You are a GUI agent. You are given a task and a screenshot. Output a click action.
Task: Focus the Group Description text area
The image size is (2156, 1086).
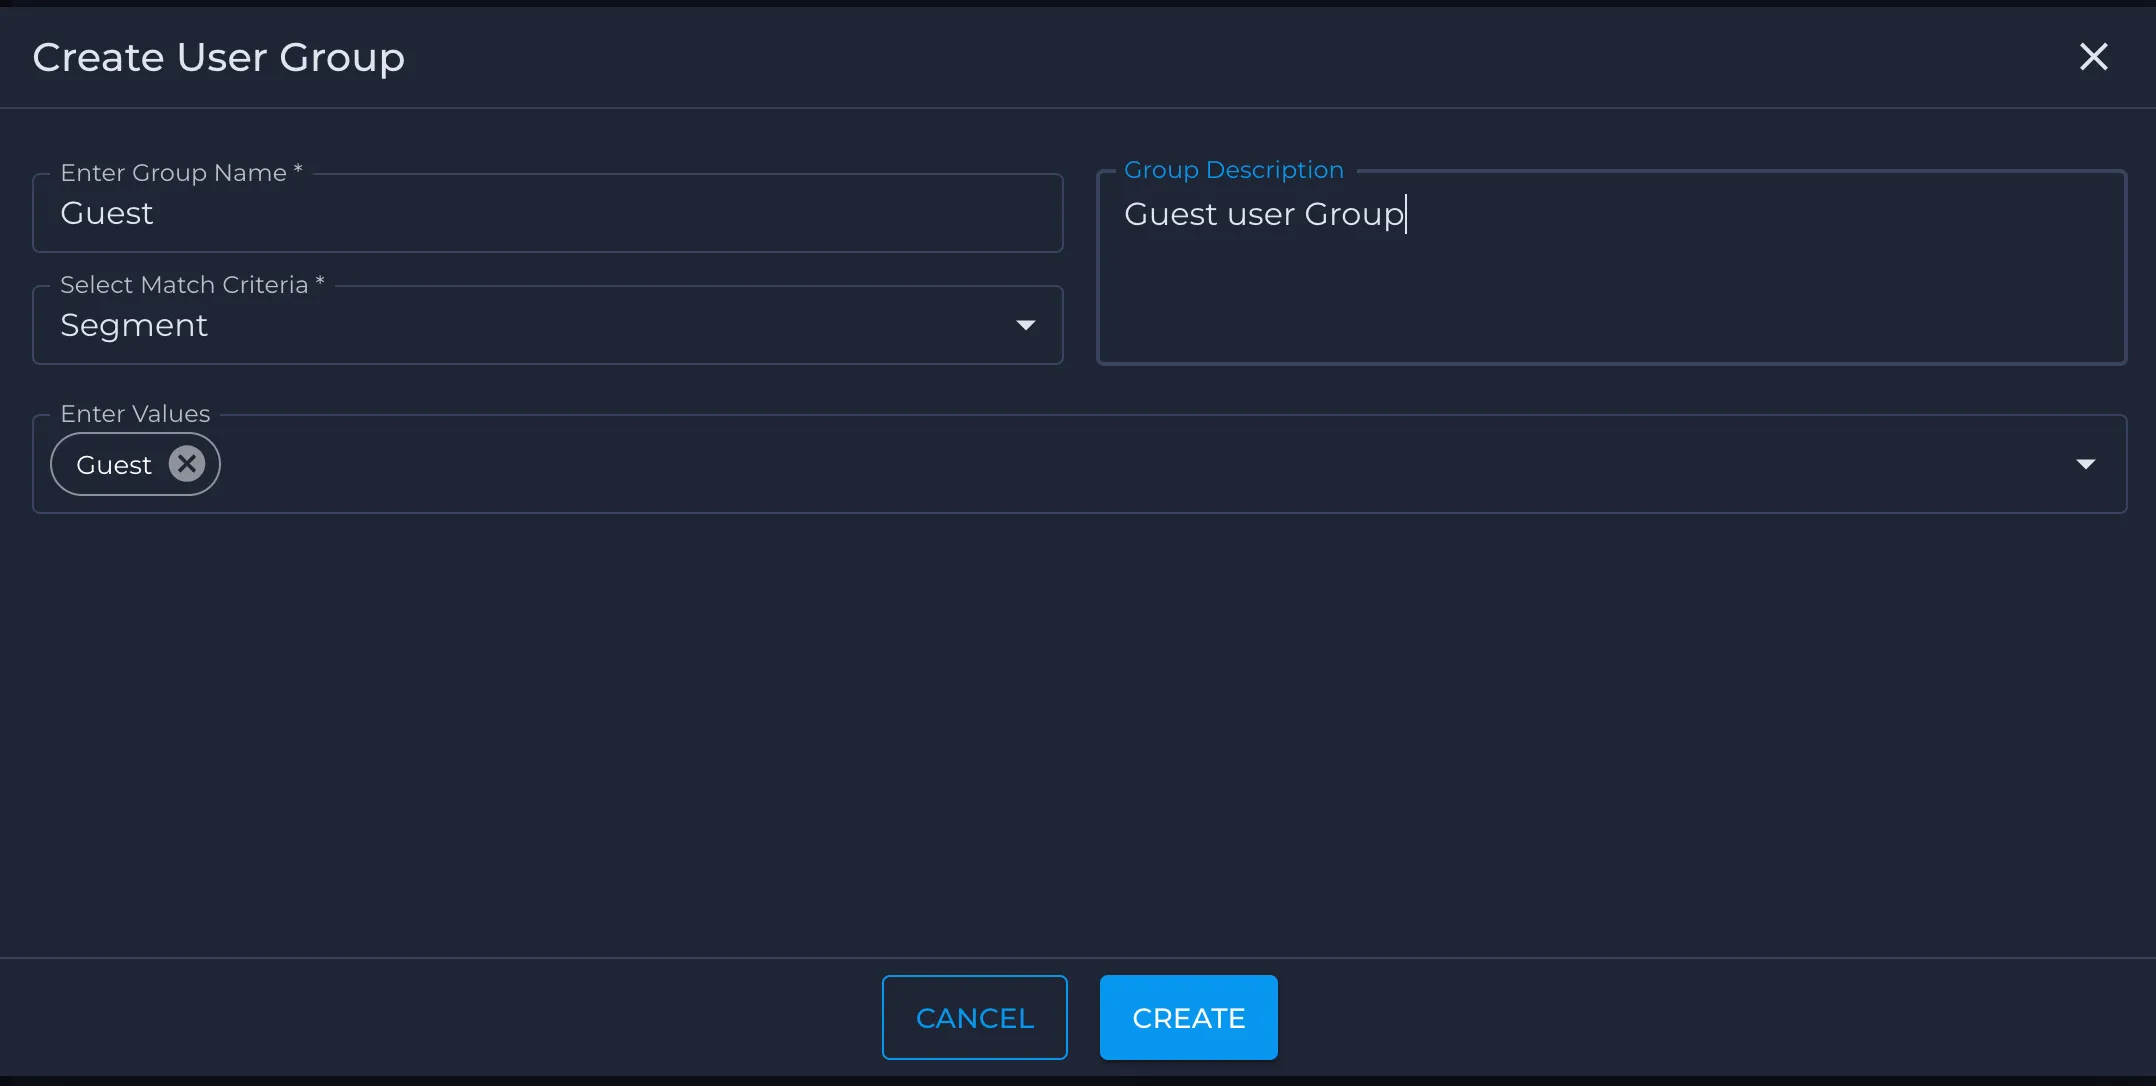tap(1611, 268)
